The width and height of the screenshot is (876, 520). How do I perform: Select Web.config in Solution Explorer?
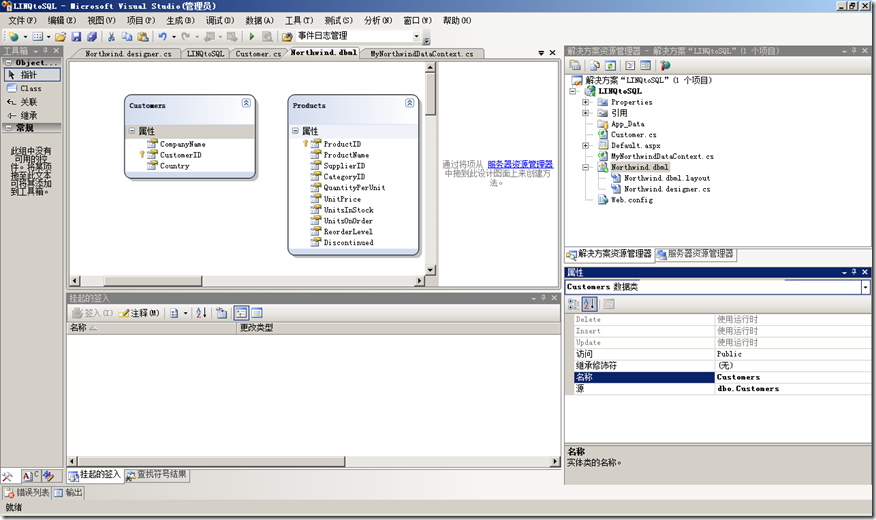point(631,200)
